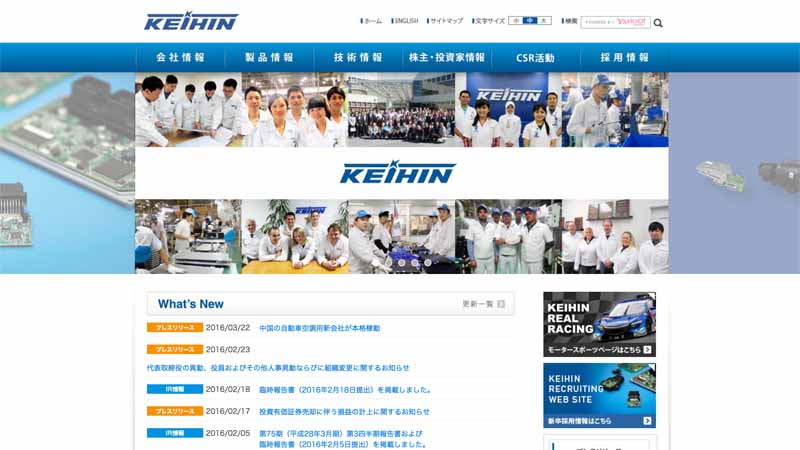Open the 2016/03/22 news about 中国の自動車空調用新会社
The height and width of the screenshot is (450, 800).
click(319, 328)
